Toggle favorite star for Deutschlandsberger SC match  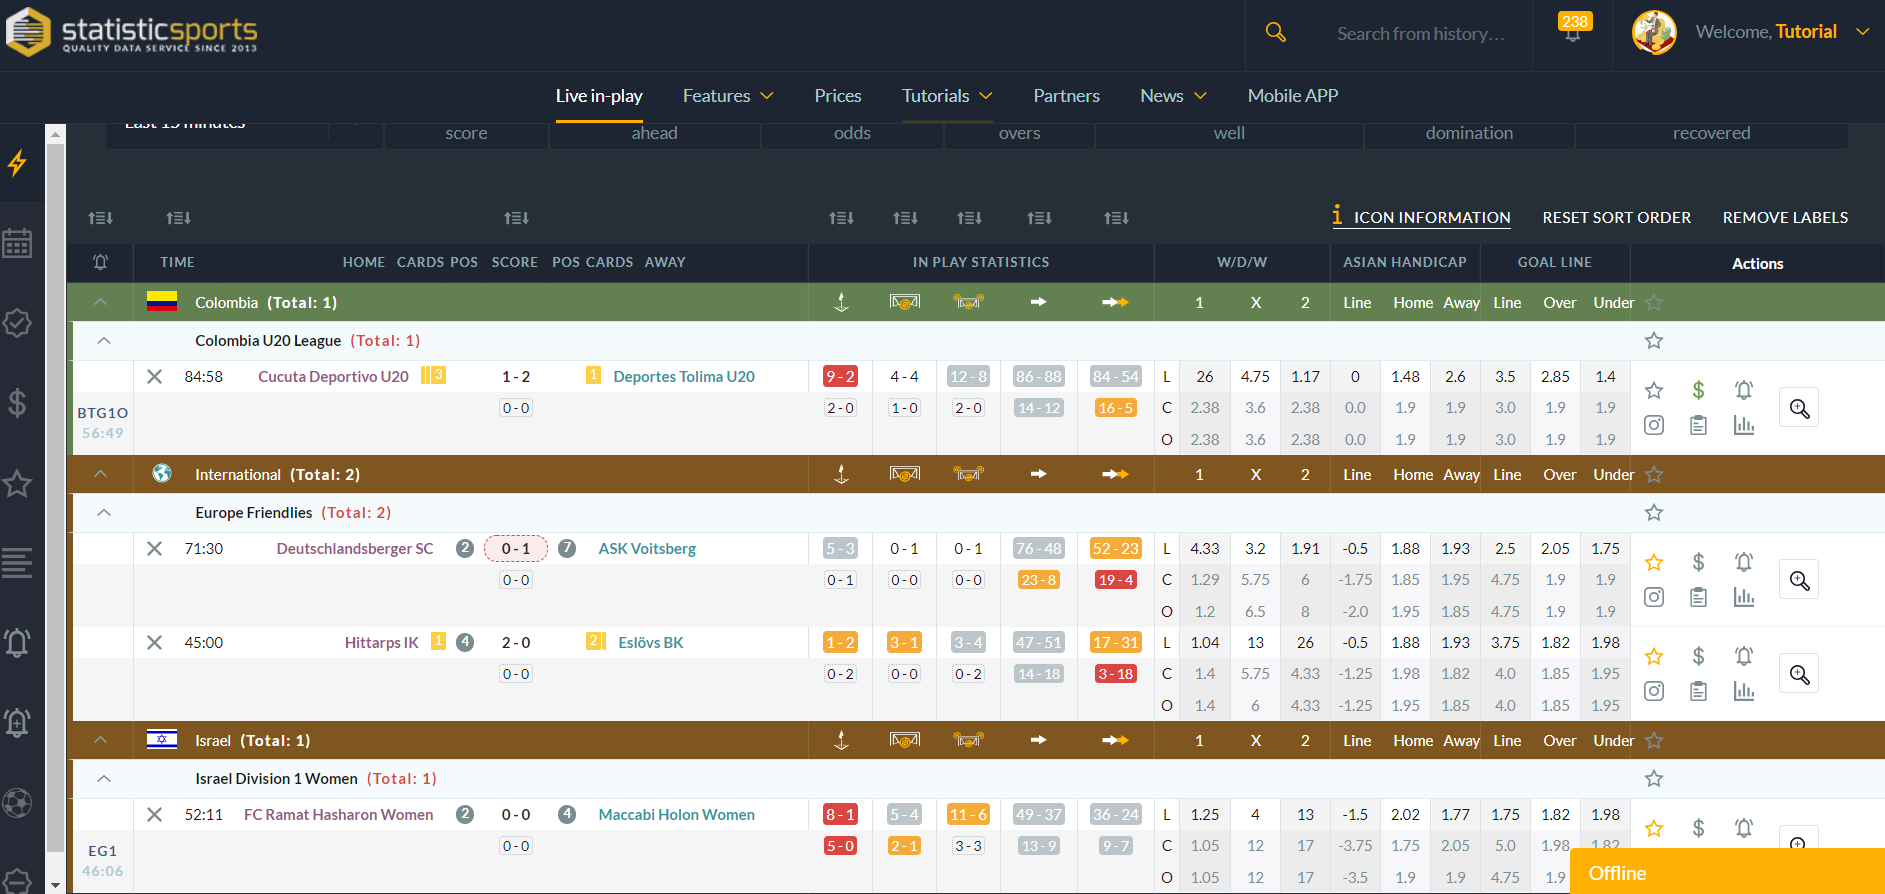[1654, 562]
